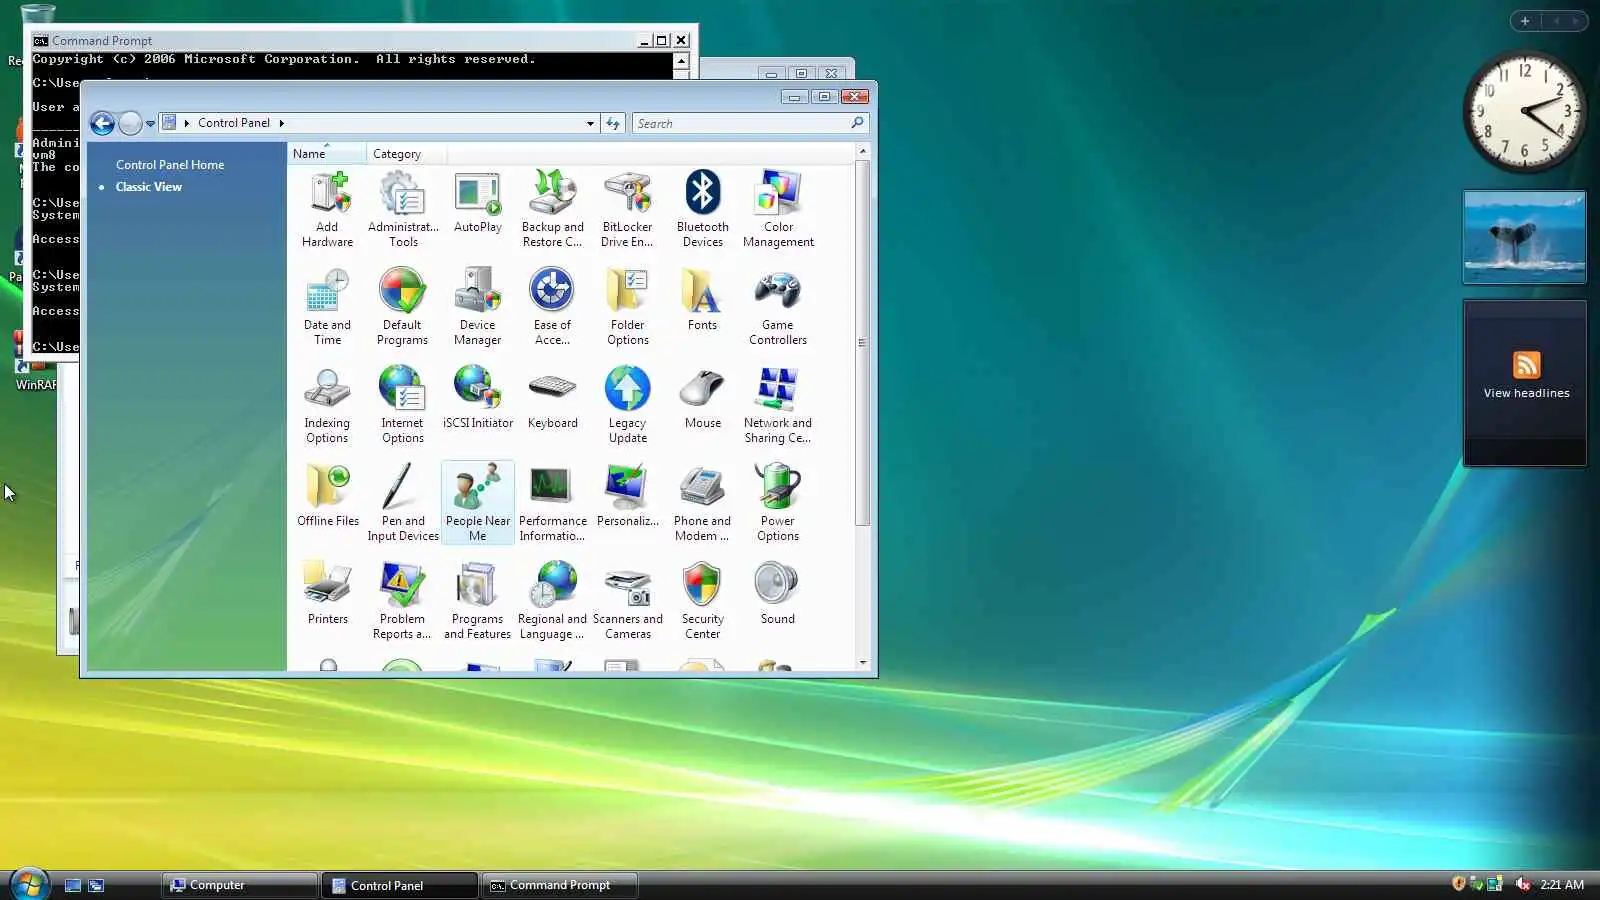Open Network and Sharing Center
The height and width of the screenshot is (900, 1600).
tap(778, 405)
